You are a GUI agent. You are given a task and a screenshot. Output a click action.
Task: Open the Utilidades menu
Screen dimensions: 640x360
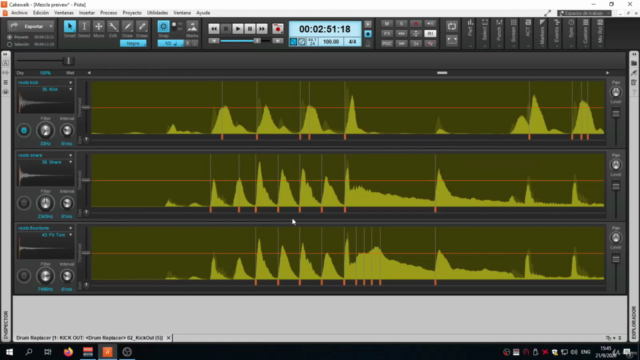click(x=157, y=13)
